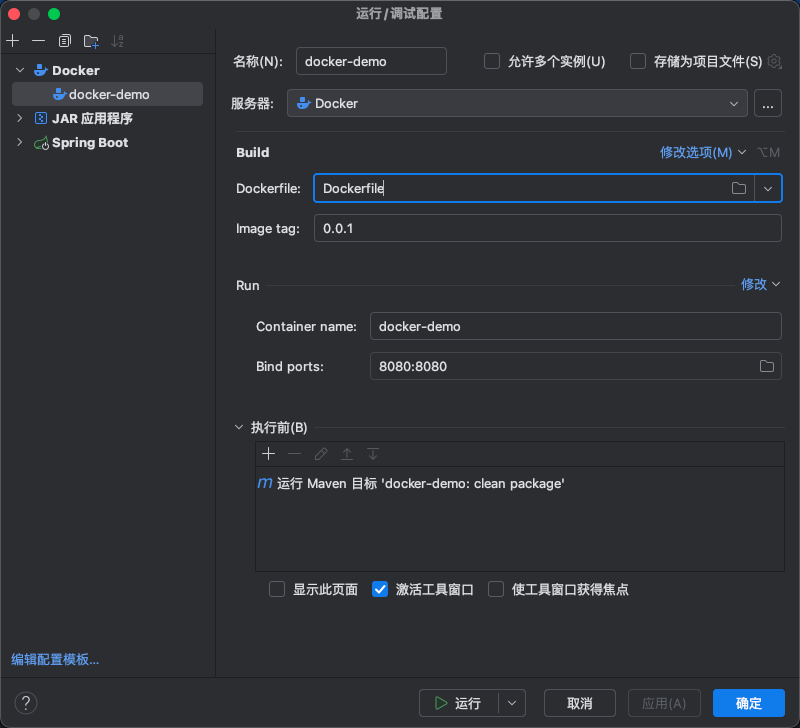Toggle 允许多个实例 checkbox

[492, 61]
